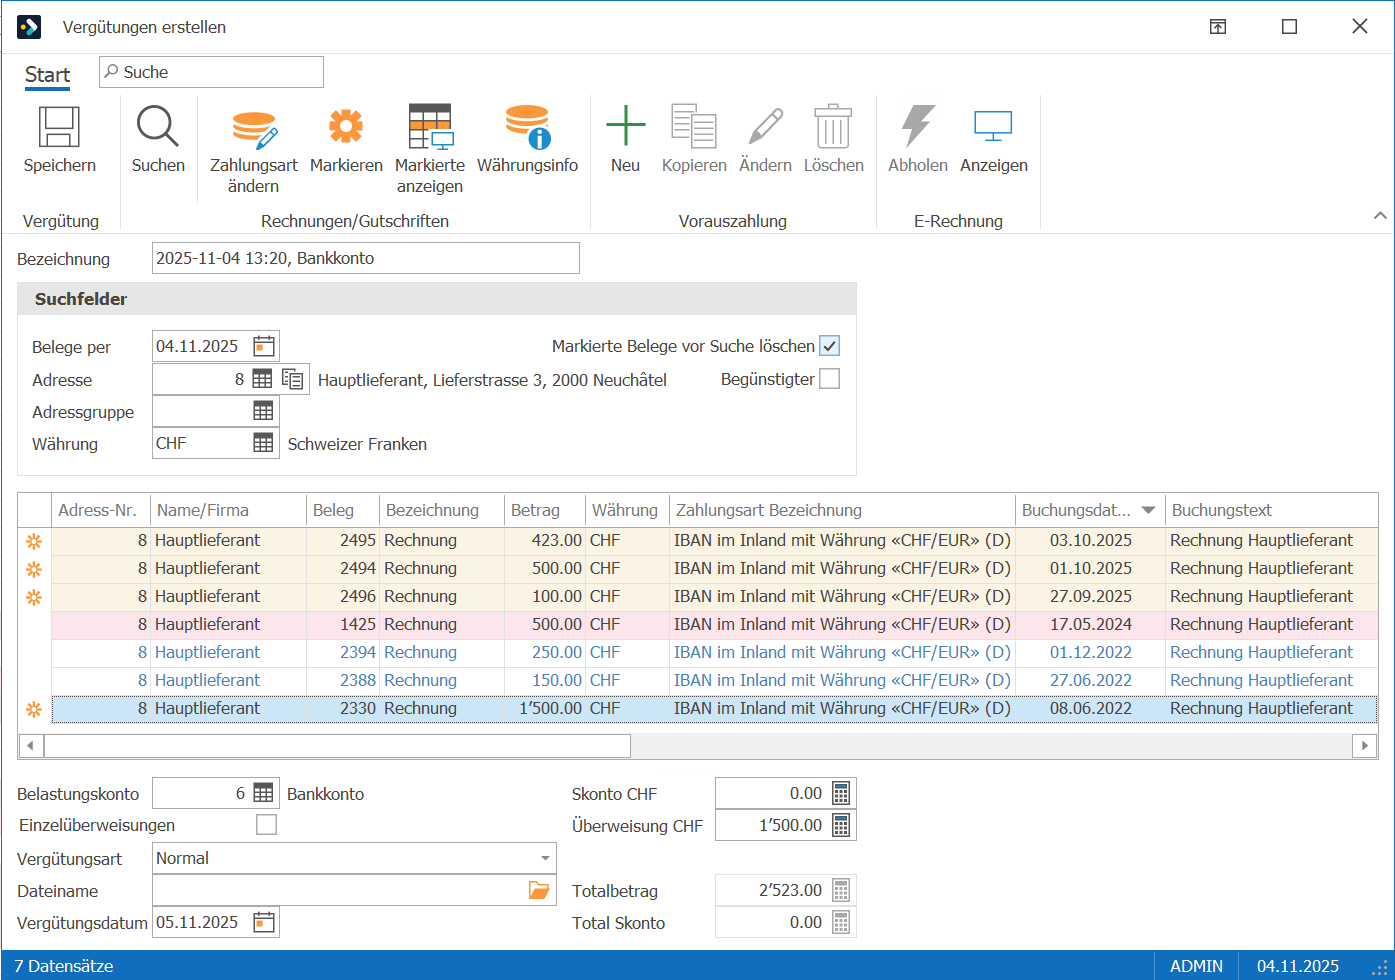Click the Suche search field

click(211, 72)
